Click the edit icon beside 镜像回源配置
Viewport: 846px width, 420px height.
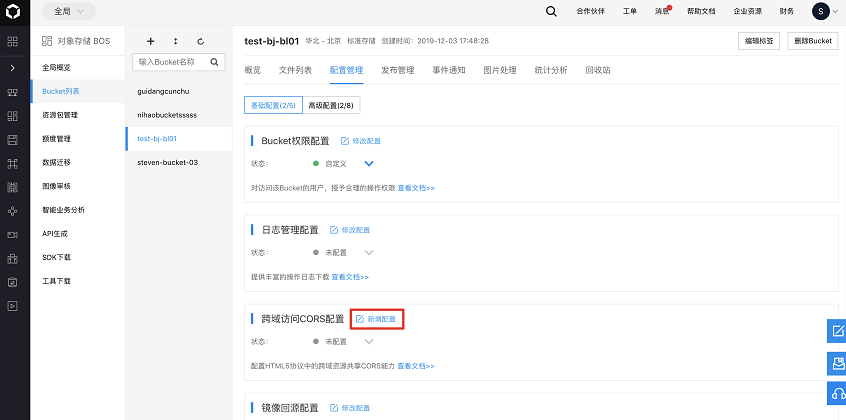[334, 408]
